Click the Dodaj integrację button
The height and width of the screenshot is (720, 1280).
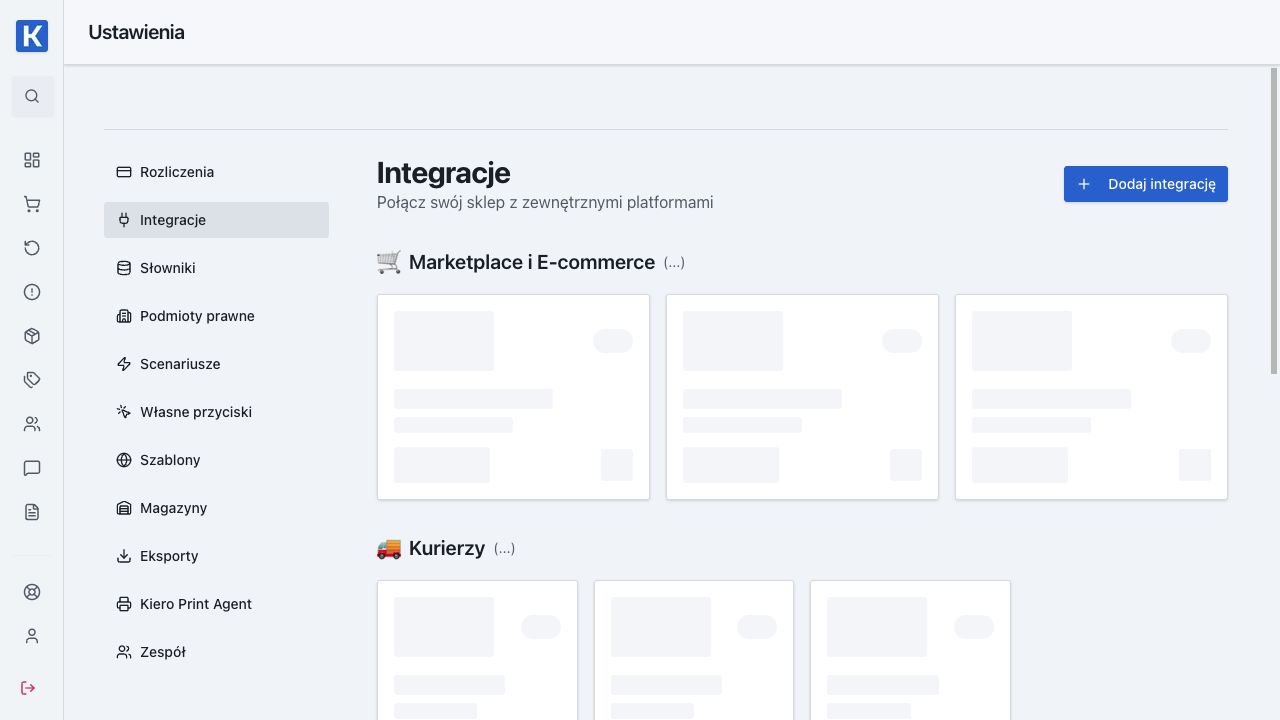(1146, 184)
